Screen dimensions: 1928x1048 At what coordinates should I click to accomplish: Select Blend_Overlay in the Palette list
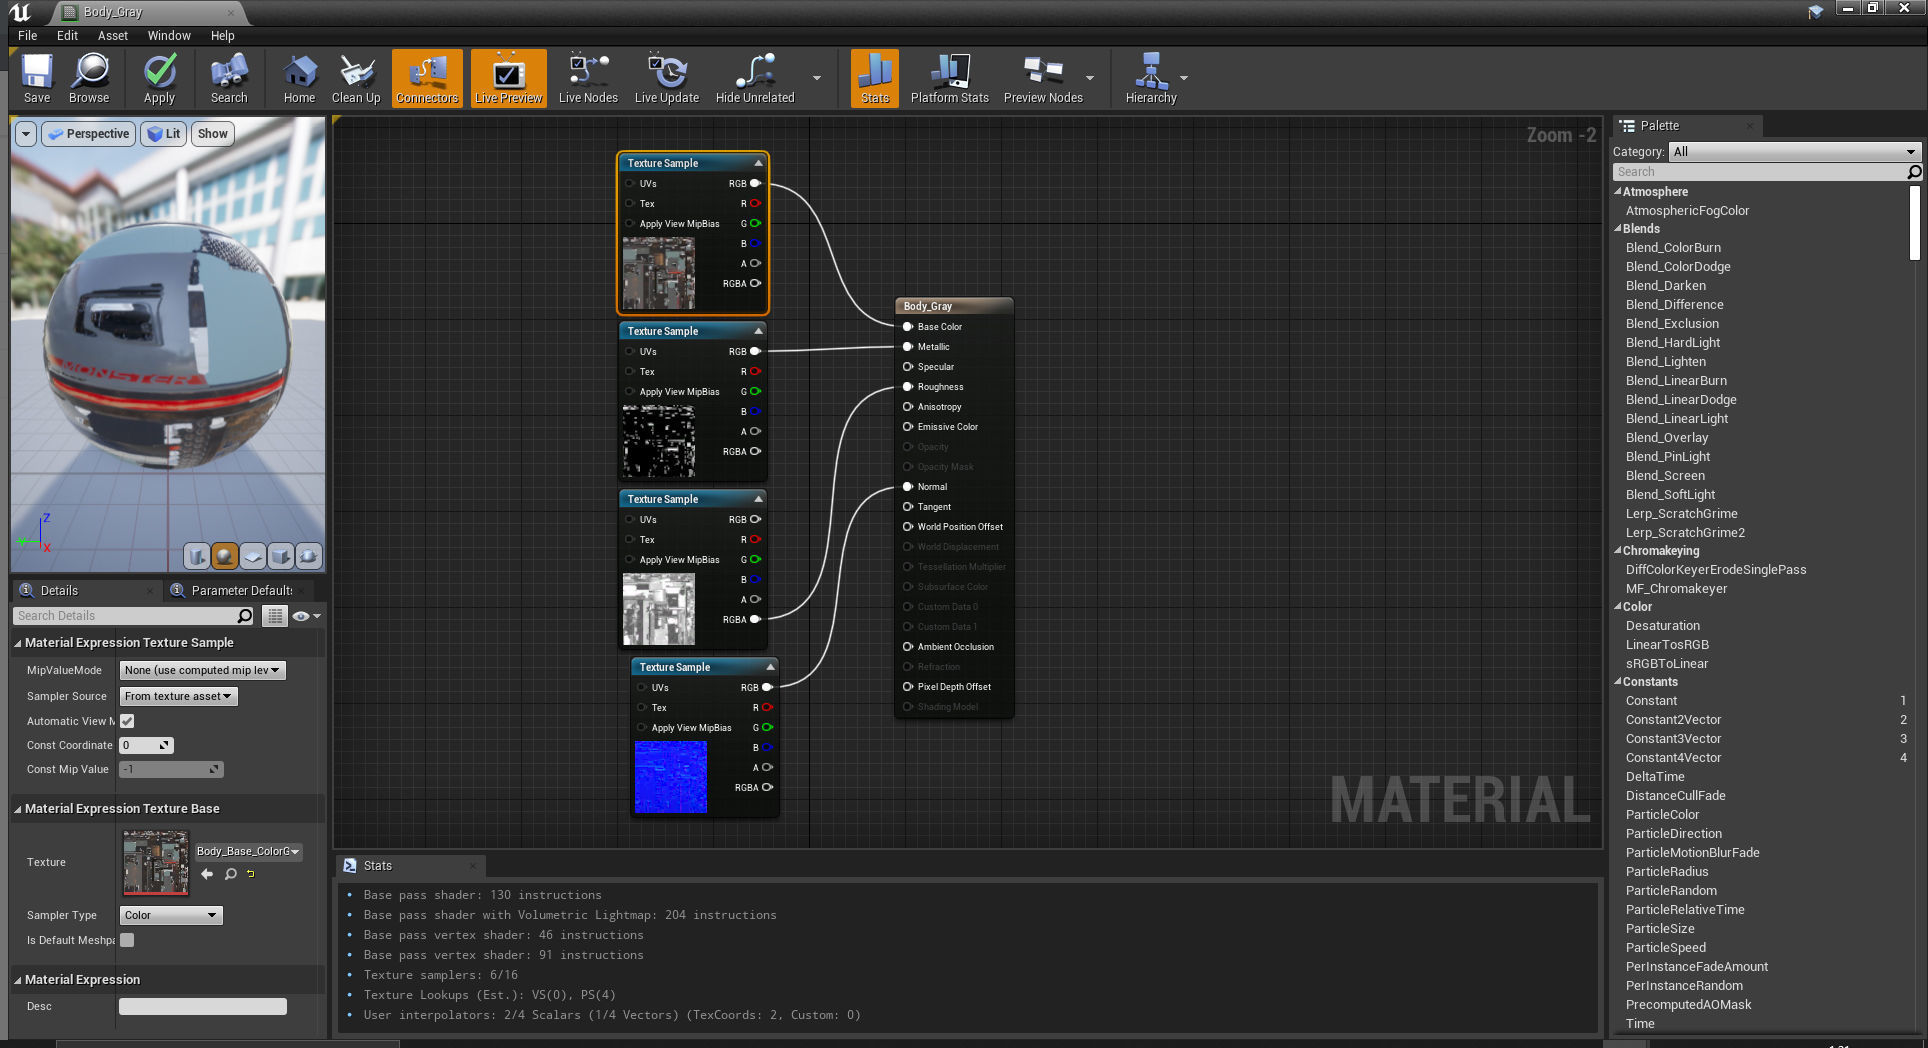(x=1667, y=438)
